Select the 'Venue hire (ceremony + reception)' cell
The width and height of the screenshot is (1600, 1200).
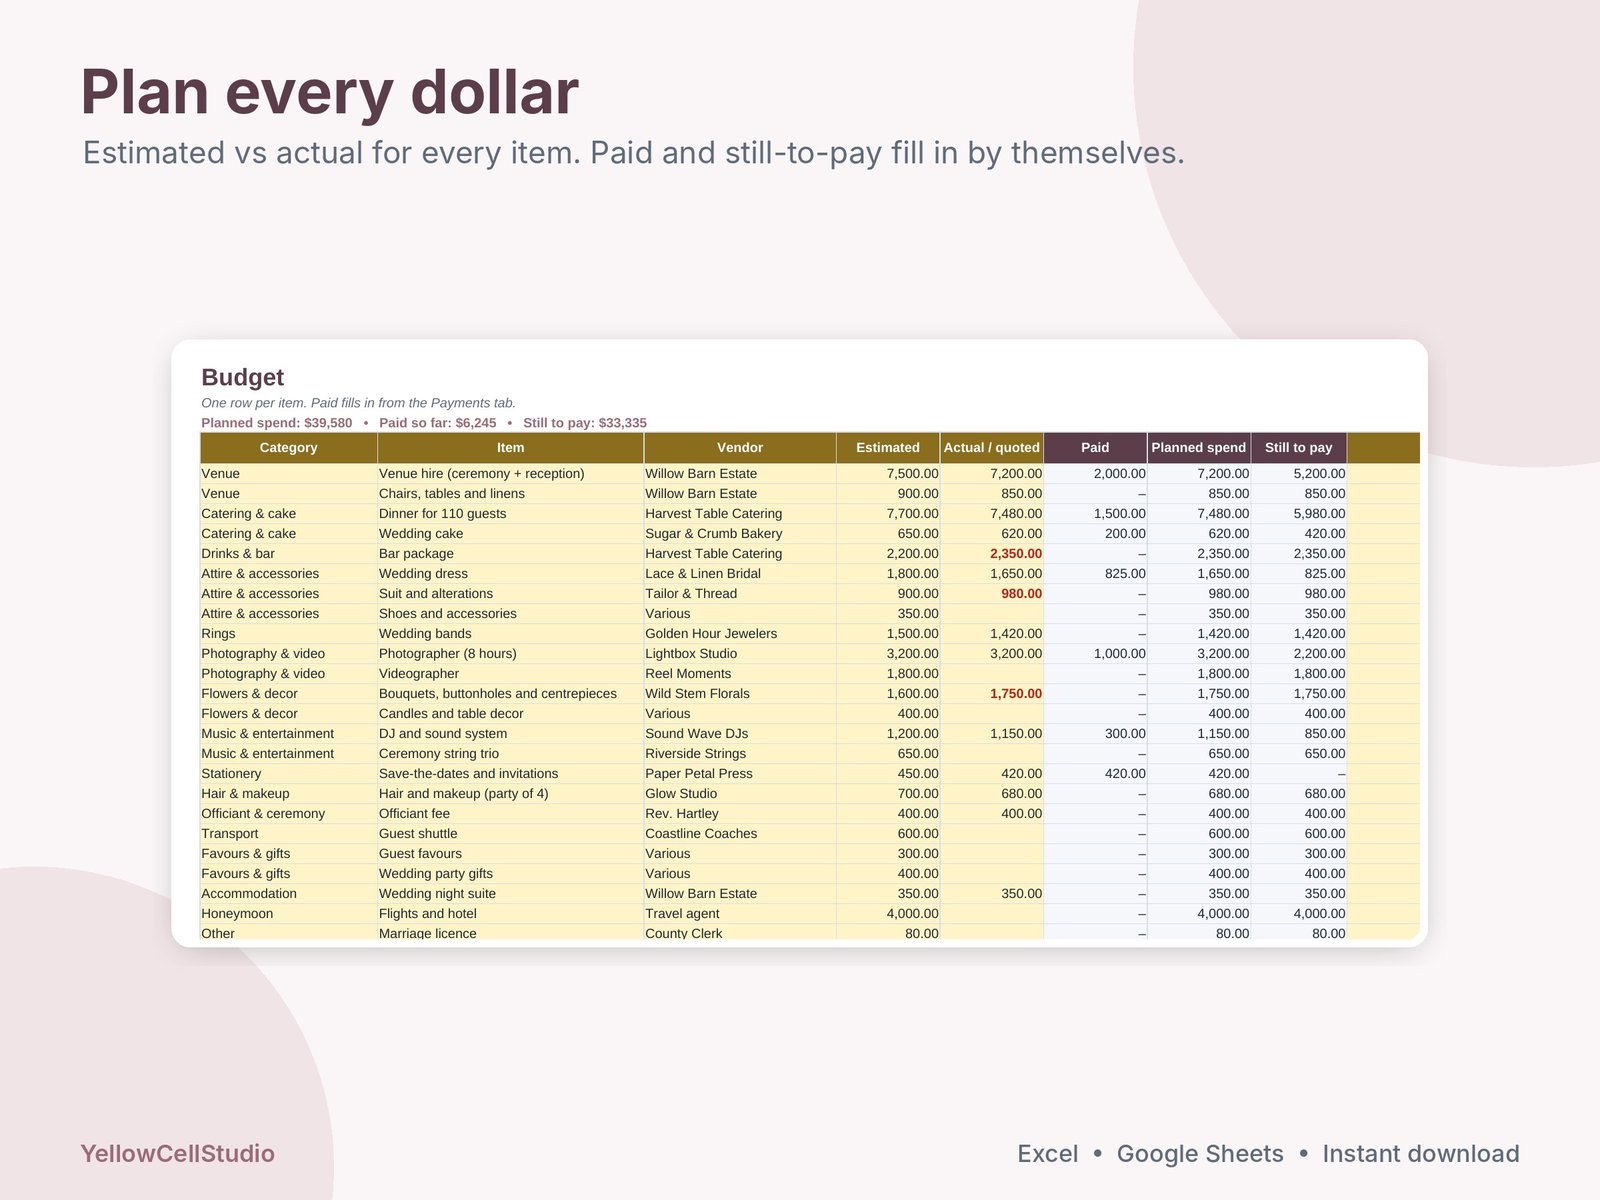[510, 474]
